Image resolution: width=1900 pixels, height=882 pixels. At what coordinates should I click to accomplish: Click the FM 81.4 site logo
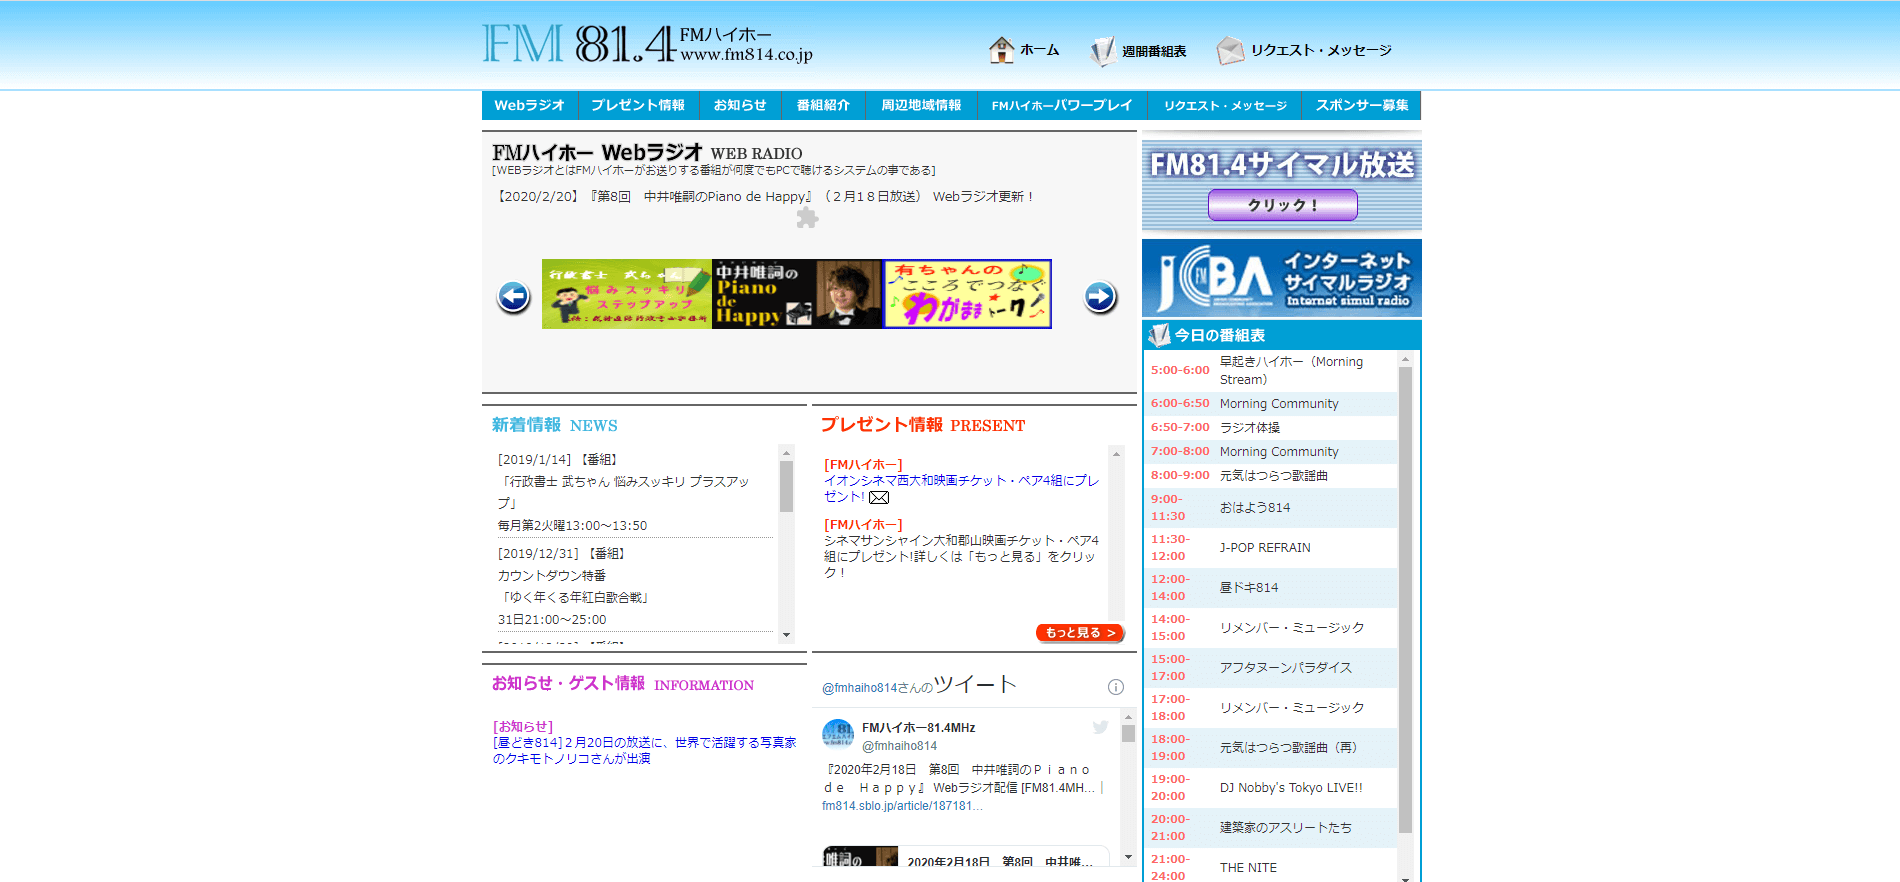pyautogui.click(x=647, y=45)
